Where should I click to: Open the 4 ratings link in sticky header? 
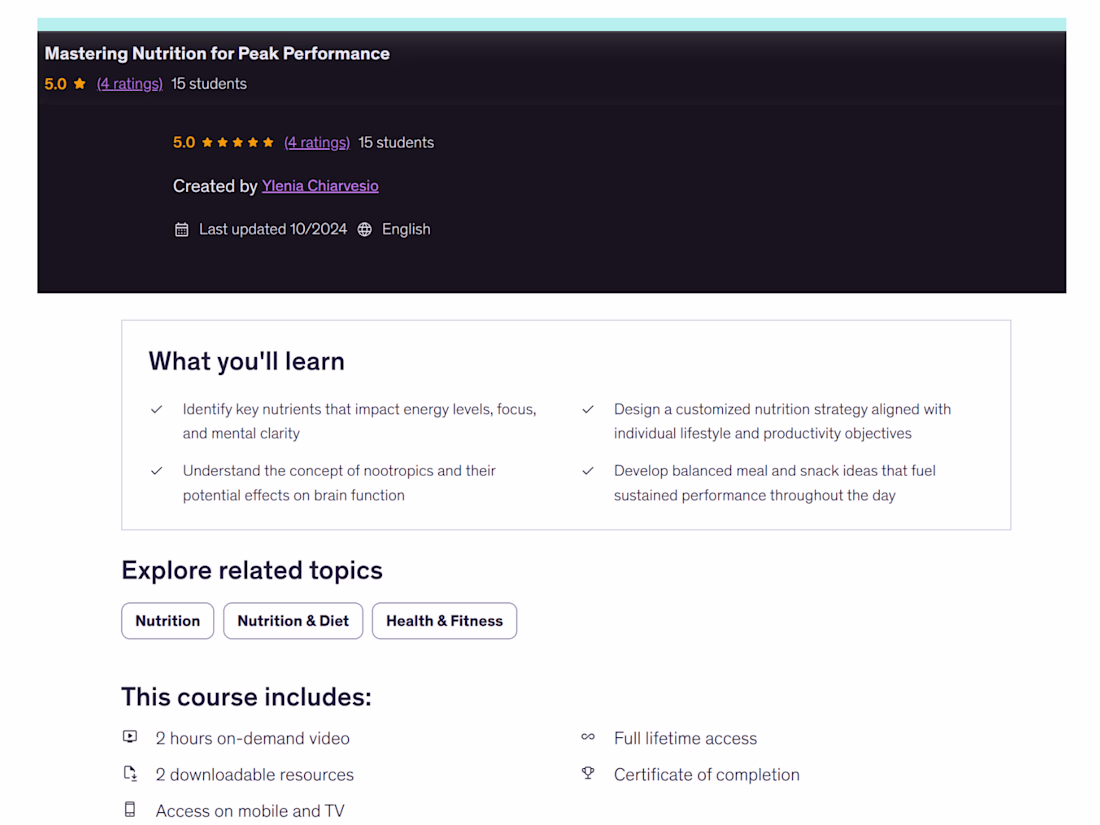click(130, 84)
